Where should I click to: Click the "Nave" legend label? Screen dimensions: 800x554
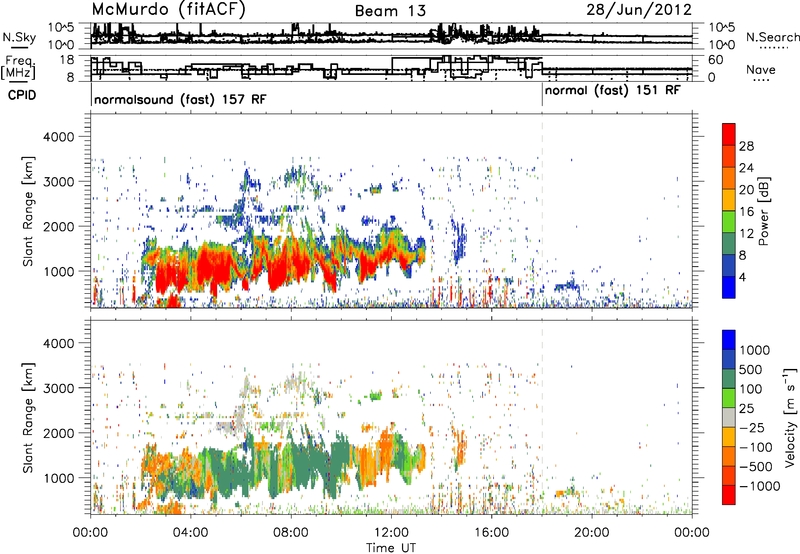pos(760,69)
